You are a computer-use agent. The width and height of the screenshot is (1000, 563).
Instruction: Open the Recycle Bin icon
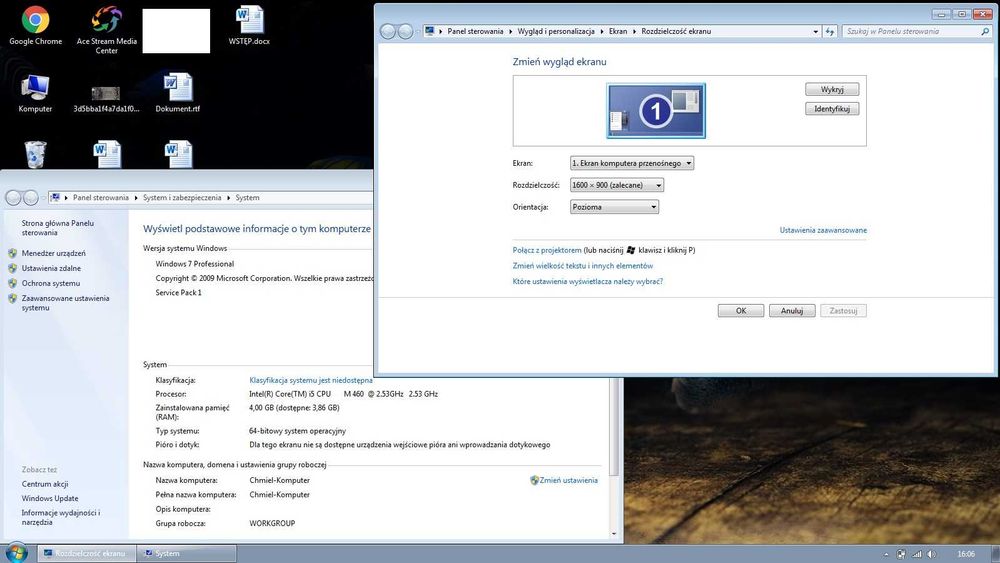(x=36, y=154)
